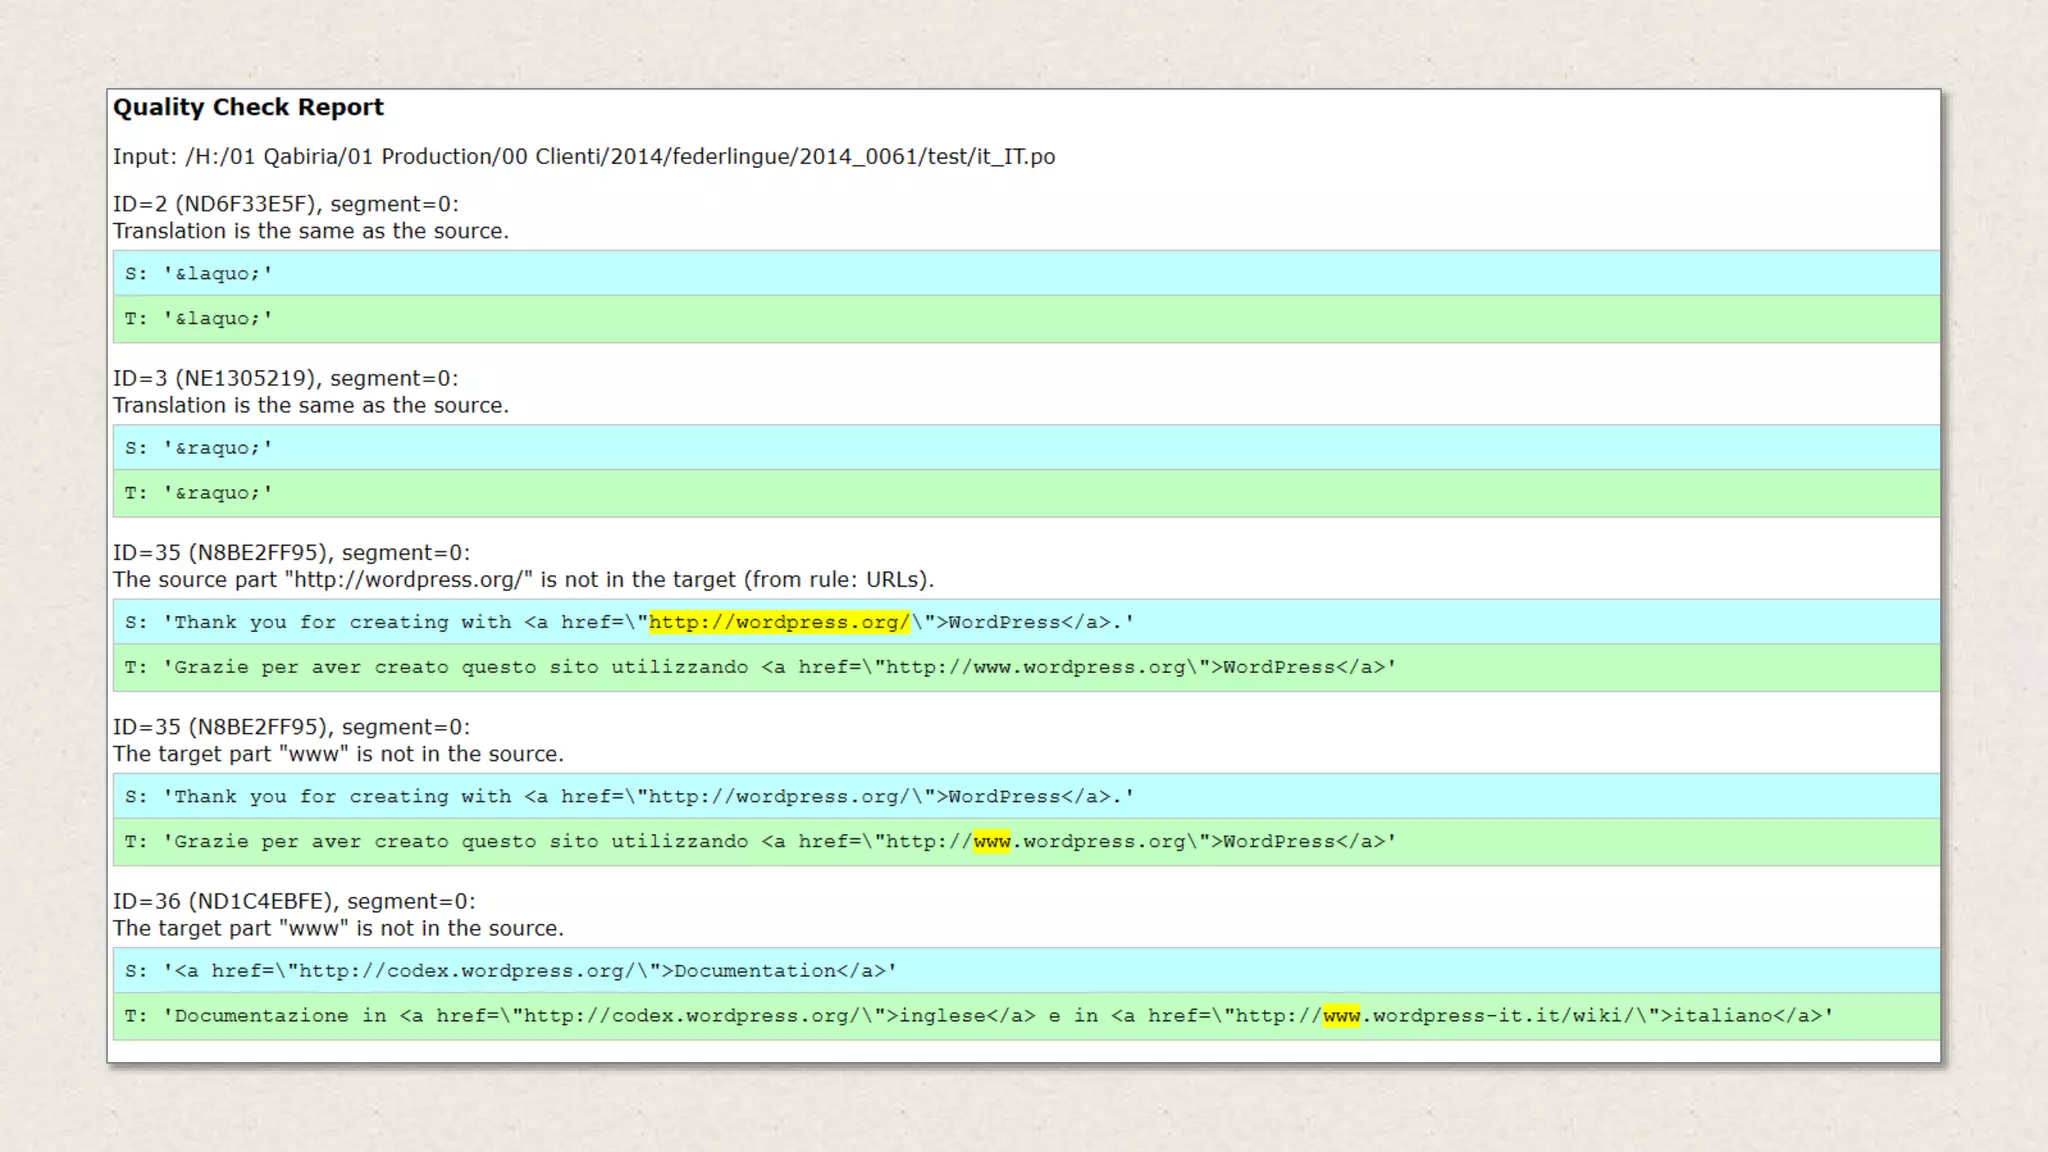Click the highlighted http://wordpress.org/ URL
Image resolution: width=2048 pixels, height=1152 pixels.
point(779,622)
